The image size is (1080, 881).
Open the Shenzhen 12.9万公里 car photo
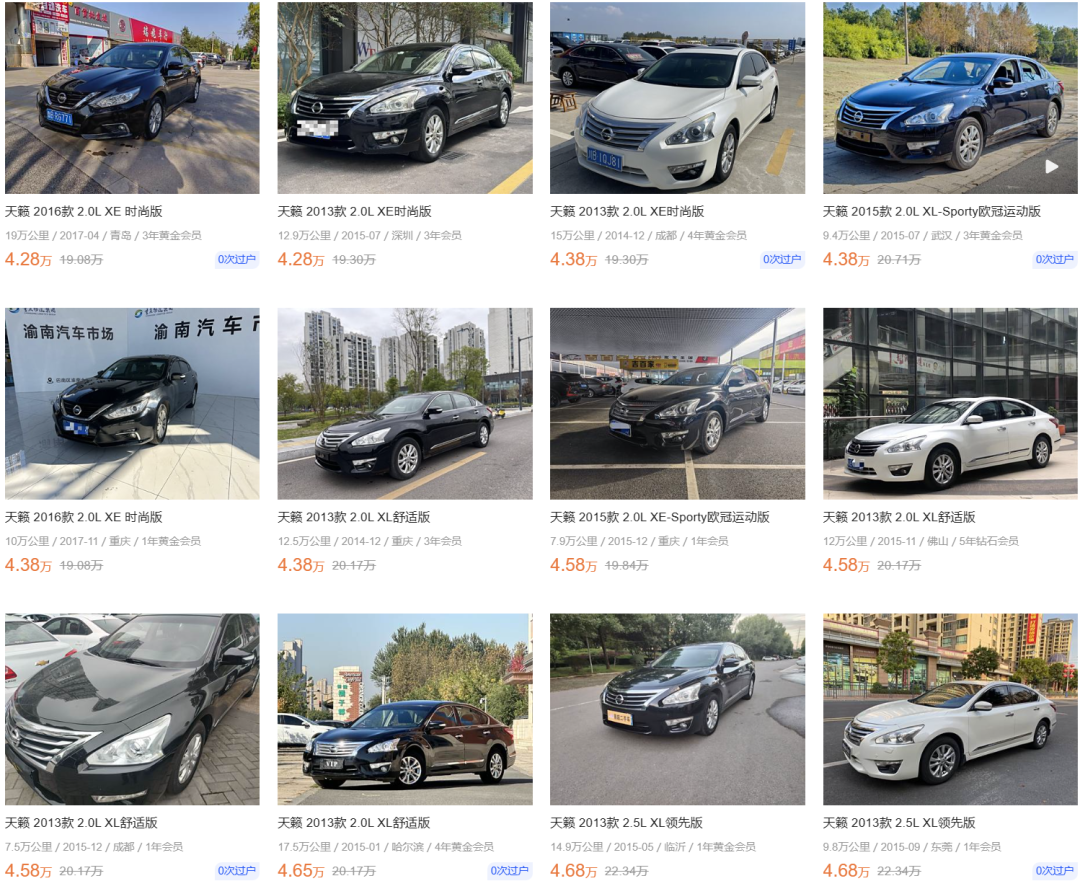405,98
